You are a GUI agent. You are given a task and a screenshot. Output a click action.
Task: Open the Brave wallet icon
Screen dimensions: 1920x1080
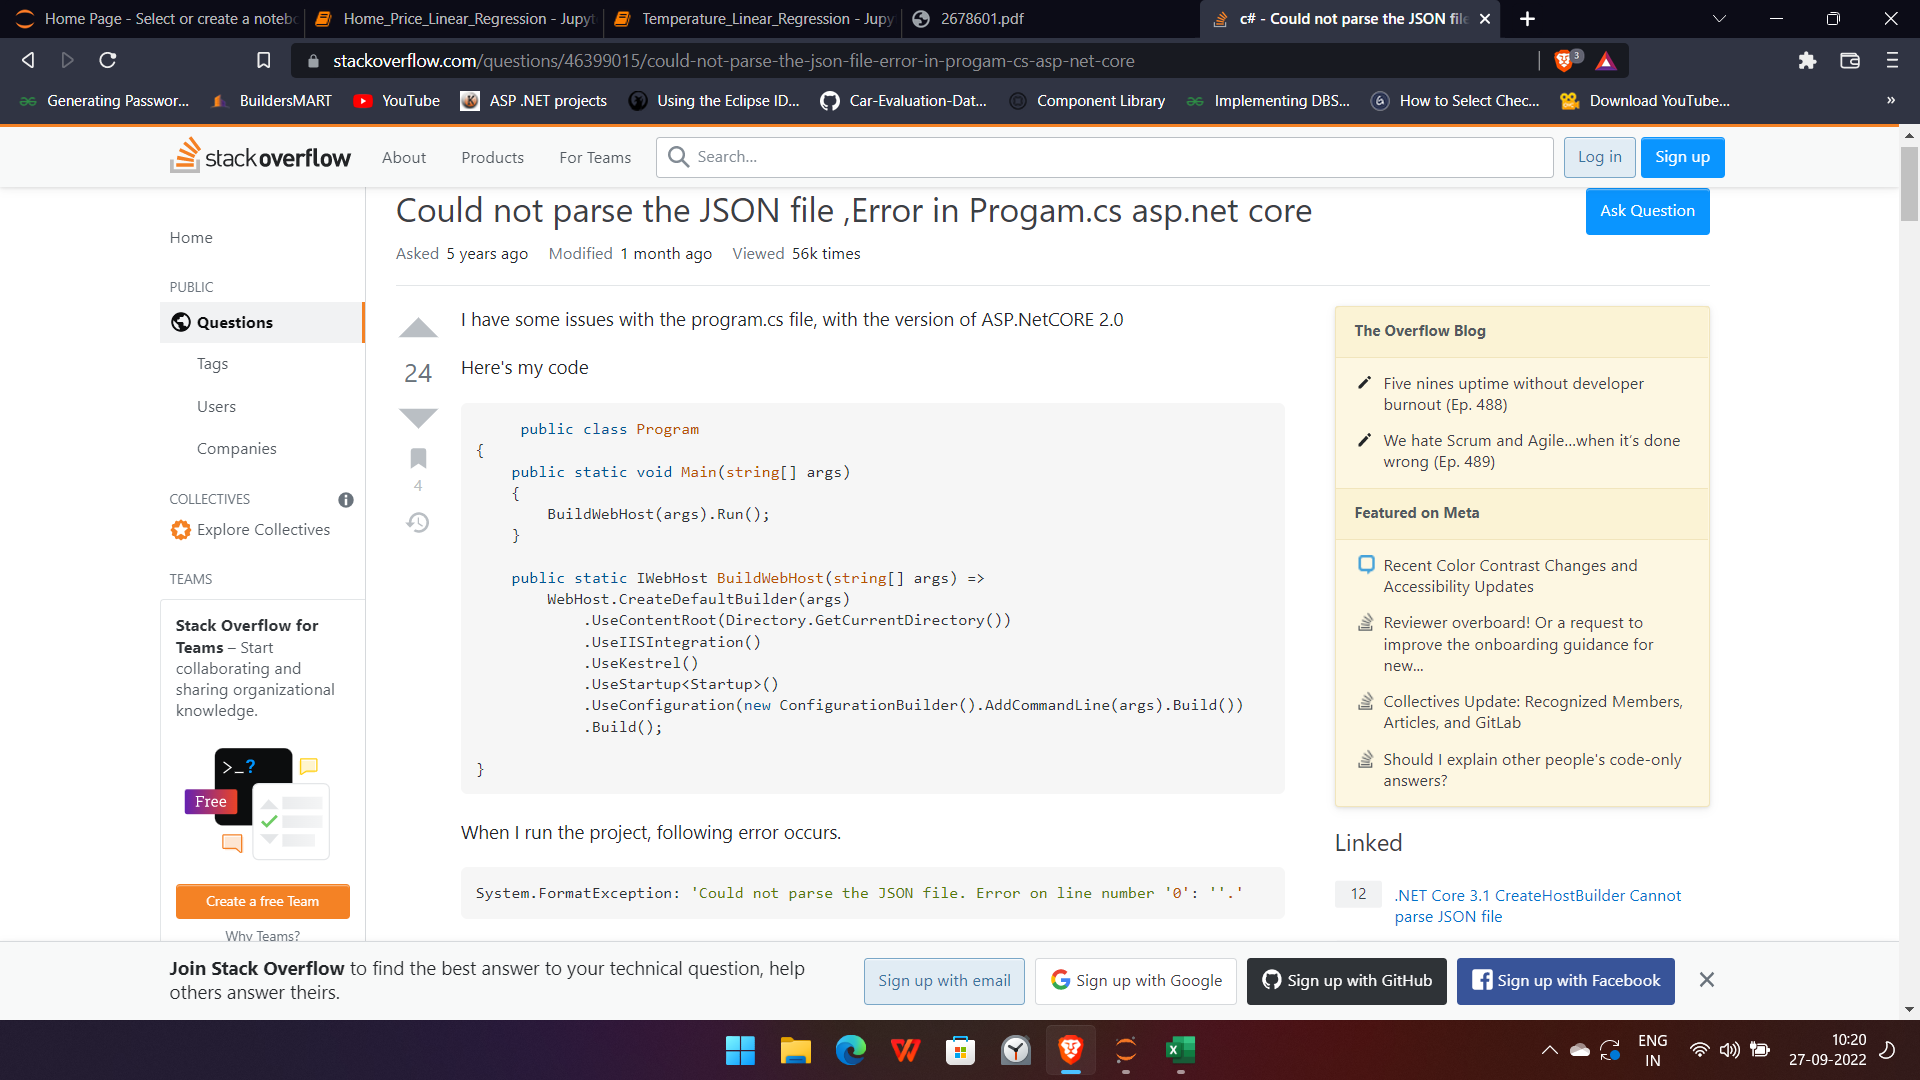pos(1850,61)
